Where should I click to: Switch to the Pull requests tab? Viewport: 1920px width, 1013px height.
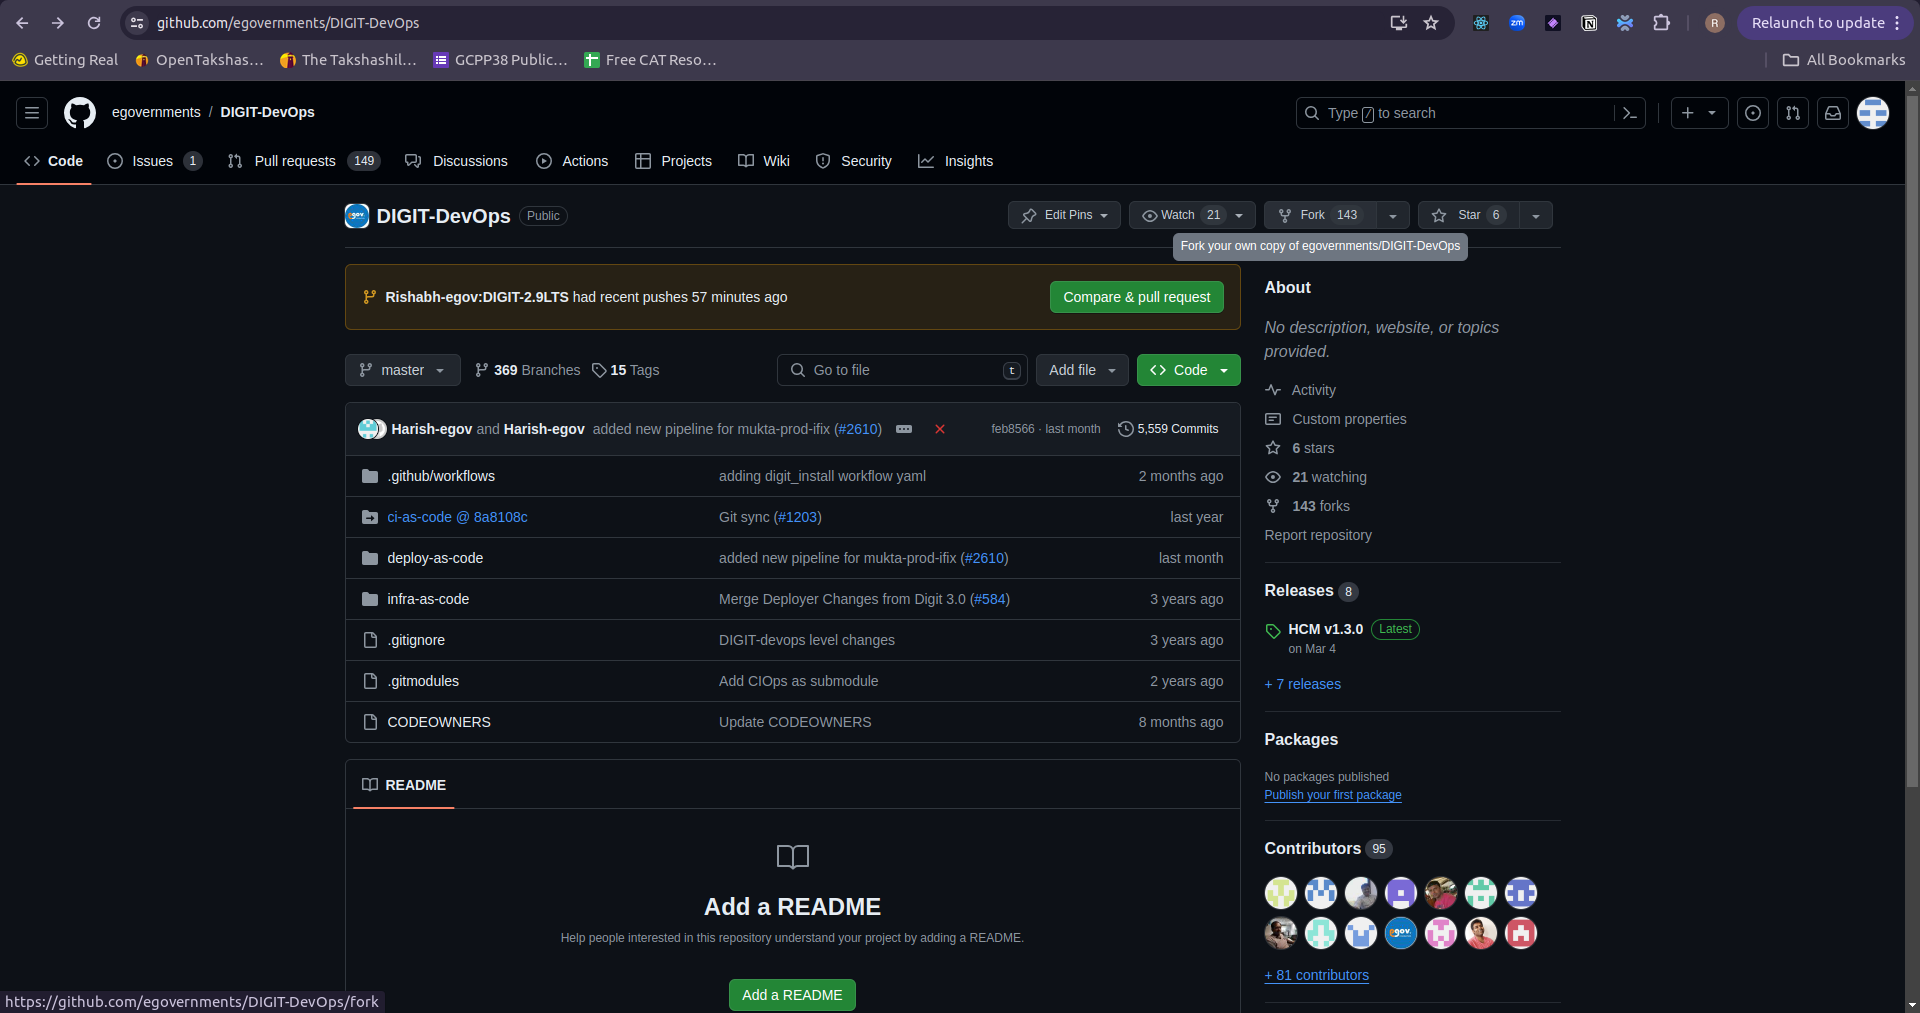point(304,161)
